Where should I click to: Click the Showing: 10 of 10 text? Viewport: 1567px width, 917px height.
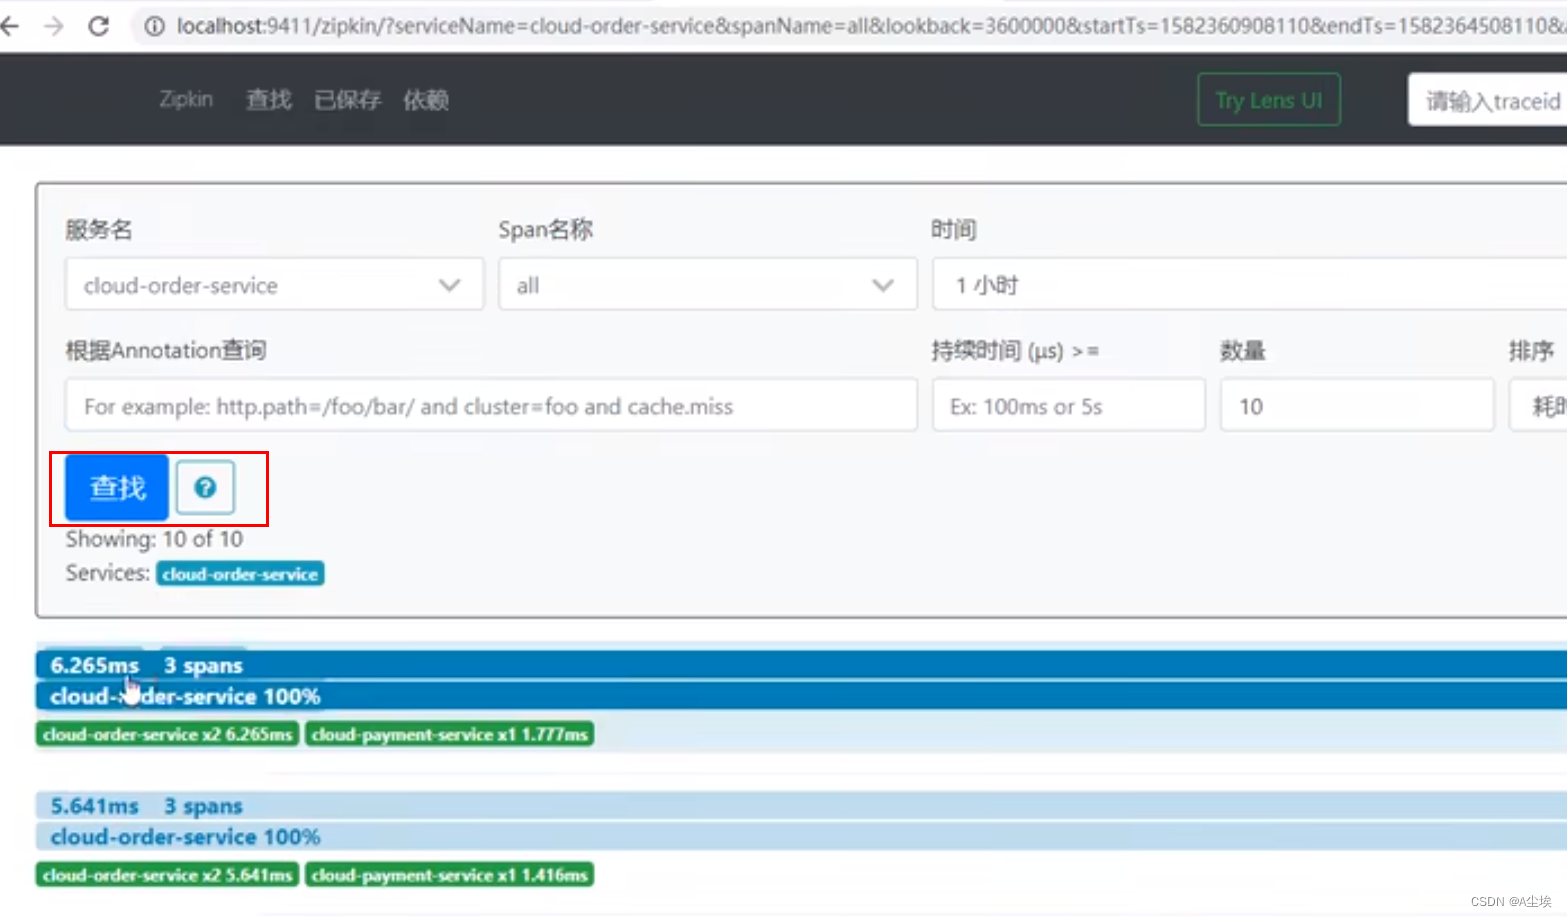click(x=154, y=539)
